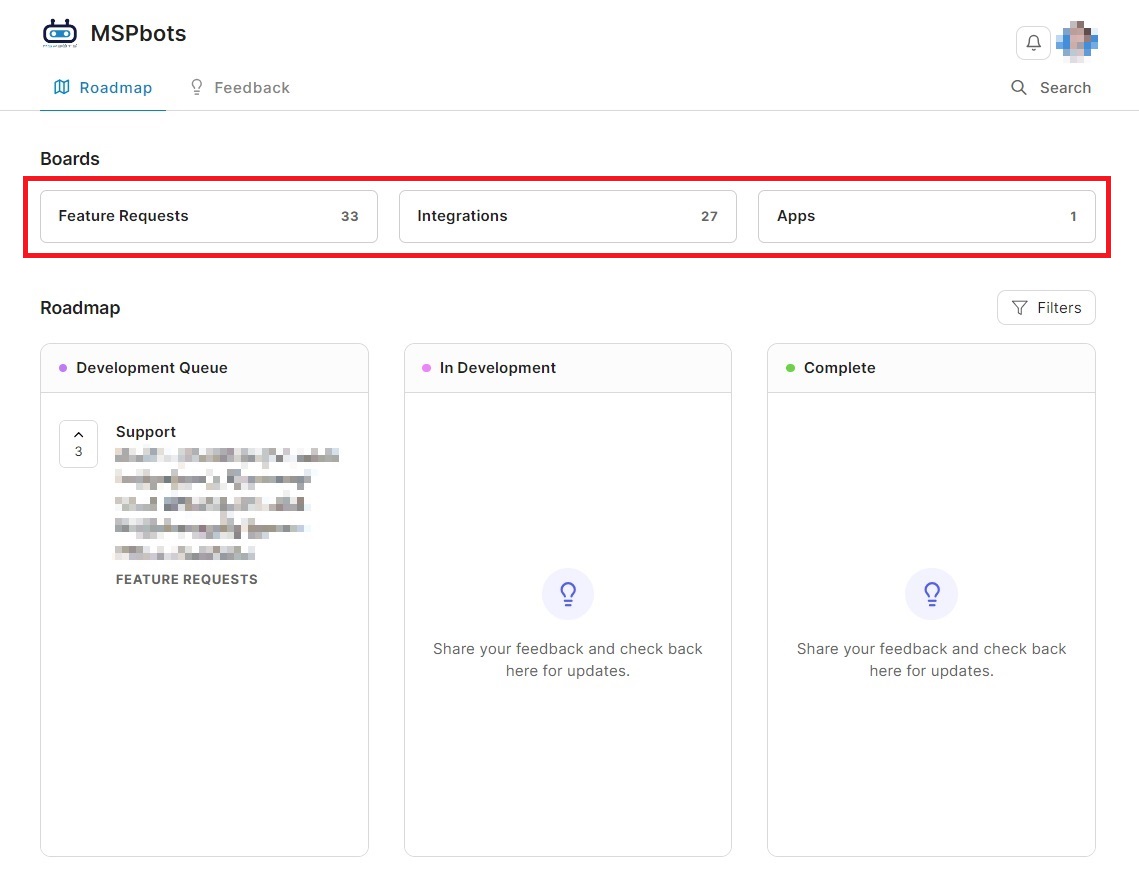1139x871 pixels.
Task: Open the Filters options
Action: click(x=1046, y=308)
